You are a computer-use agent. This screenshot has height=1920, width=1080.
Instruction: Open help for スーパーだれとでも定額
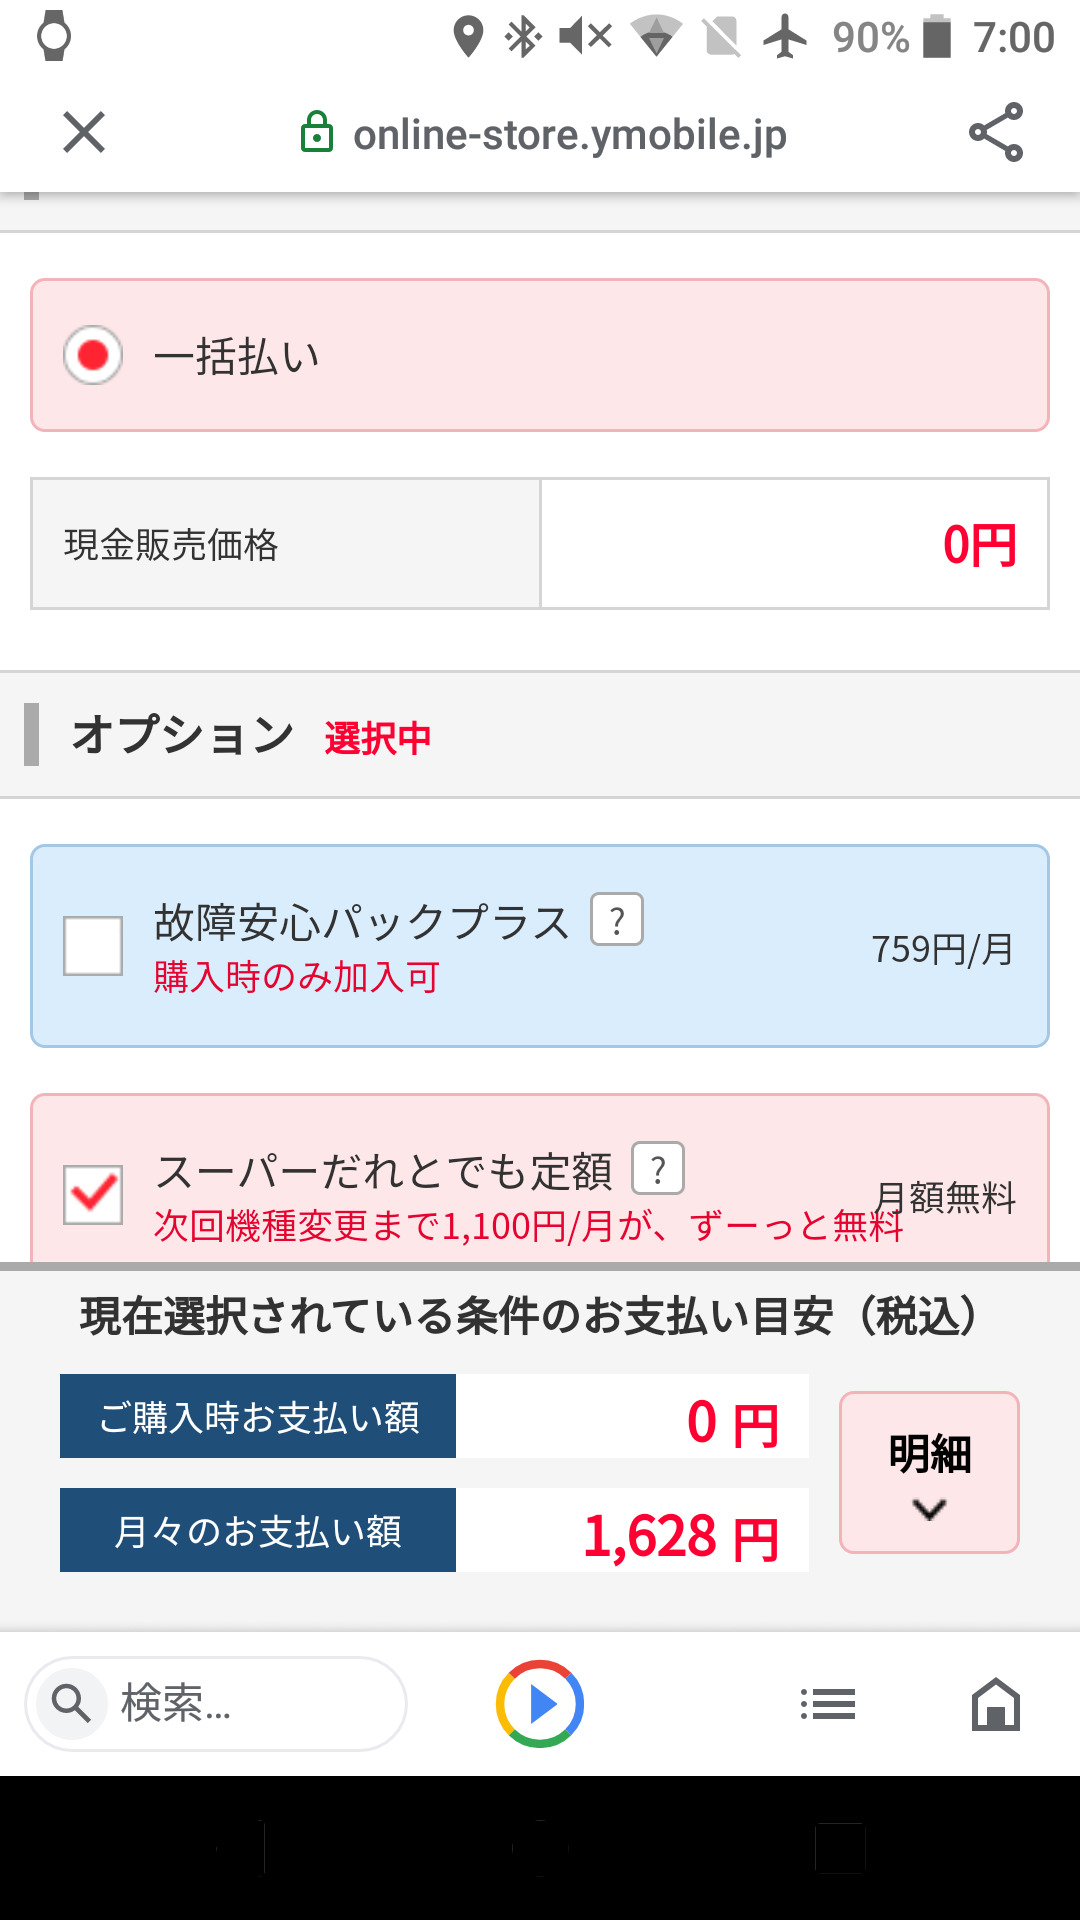[658, 1169]
